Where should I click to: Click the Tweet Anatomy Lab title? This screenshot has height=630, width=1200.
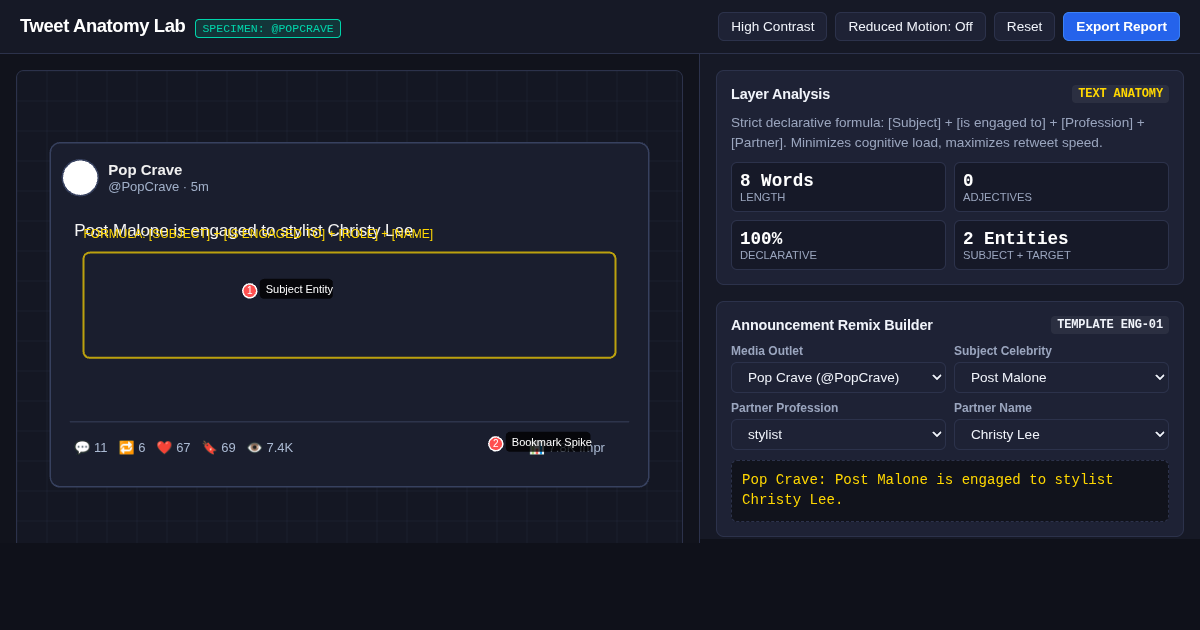(x=102, y=26)
